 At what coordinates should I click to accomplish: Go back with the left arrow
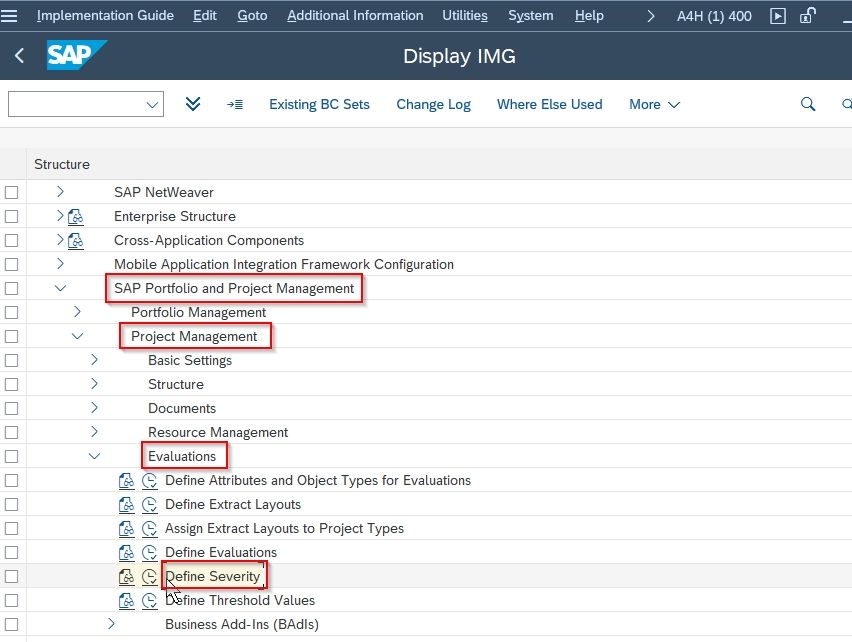click(x=20, y=55)
